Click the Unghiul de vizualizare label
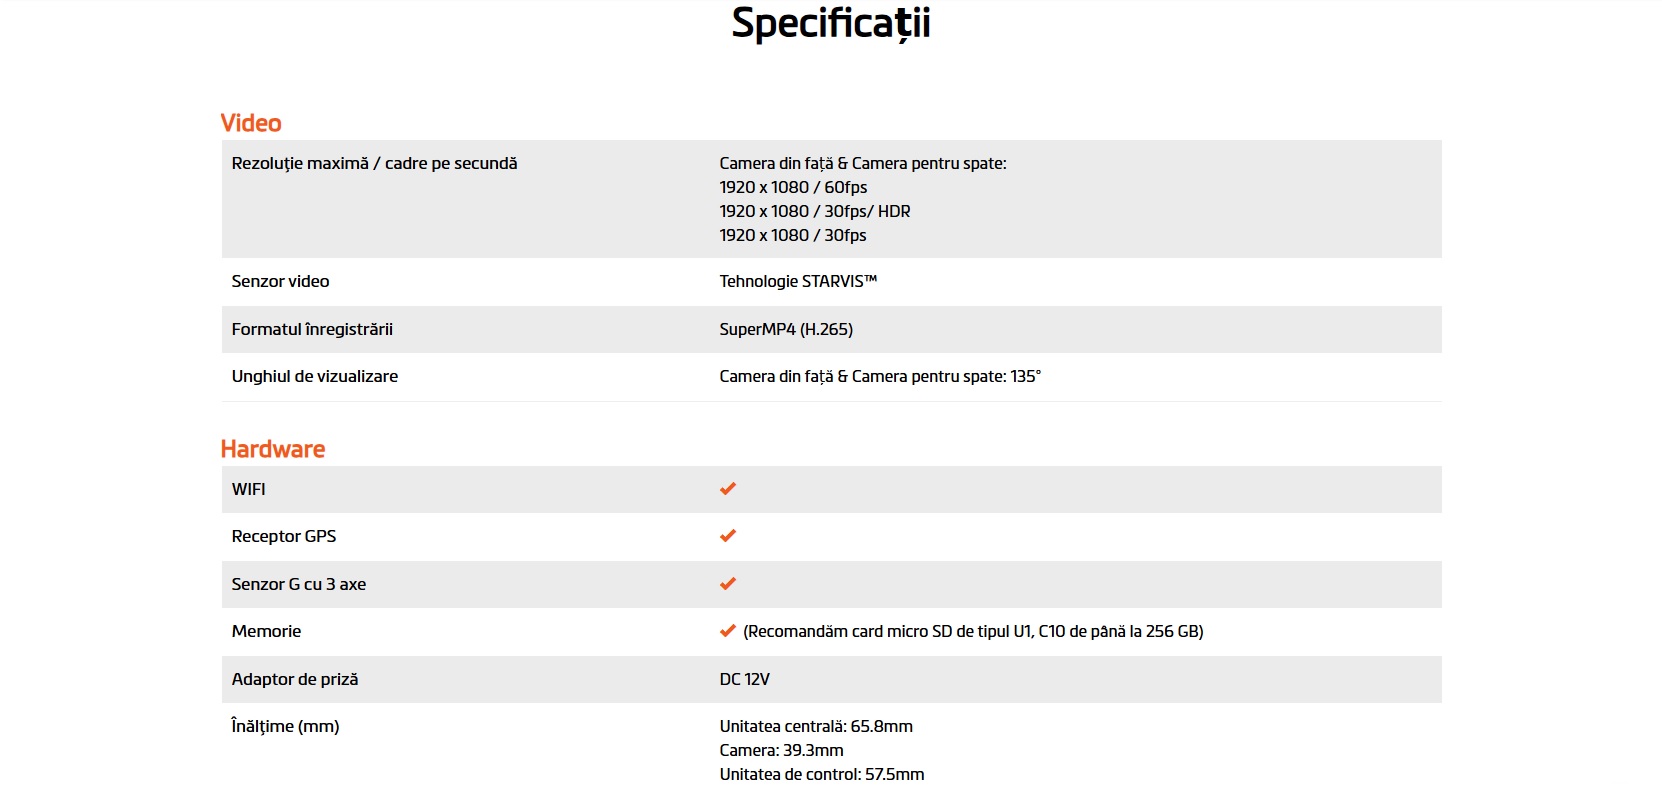This screenshot has width=1662, height=786. 314,376
